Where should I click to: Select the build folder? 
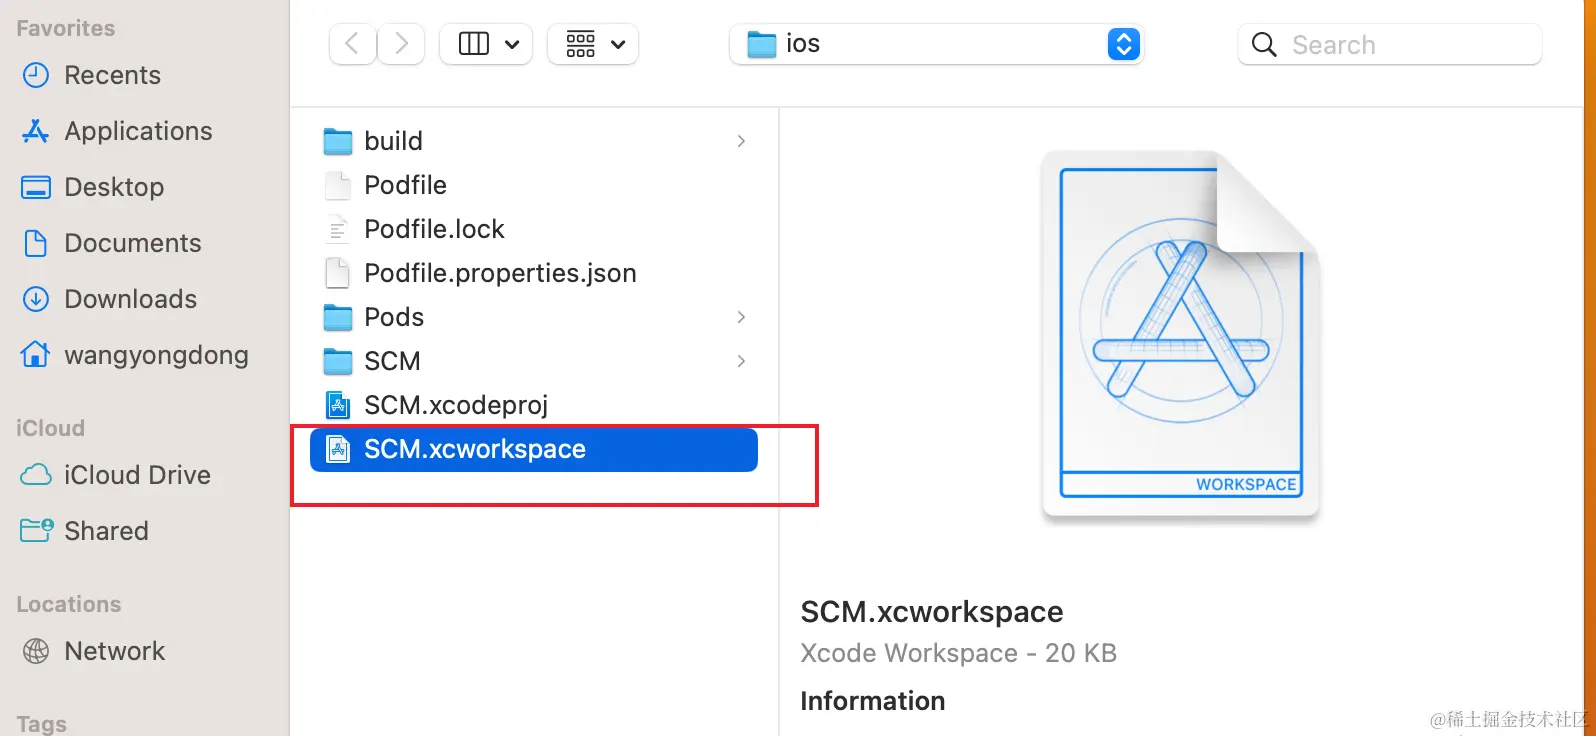tap(534, 141)
